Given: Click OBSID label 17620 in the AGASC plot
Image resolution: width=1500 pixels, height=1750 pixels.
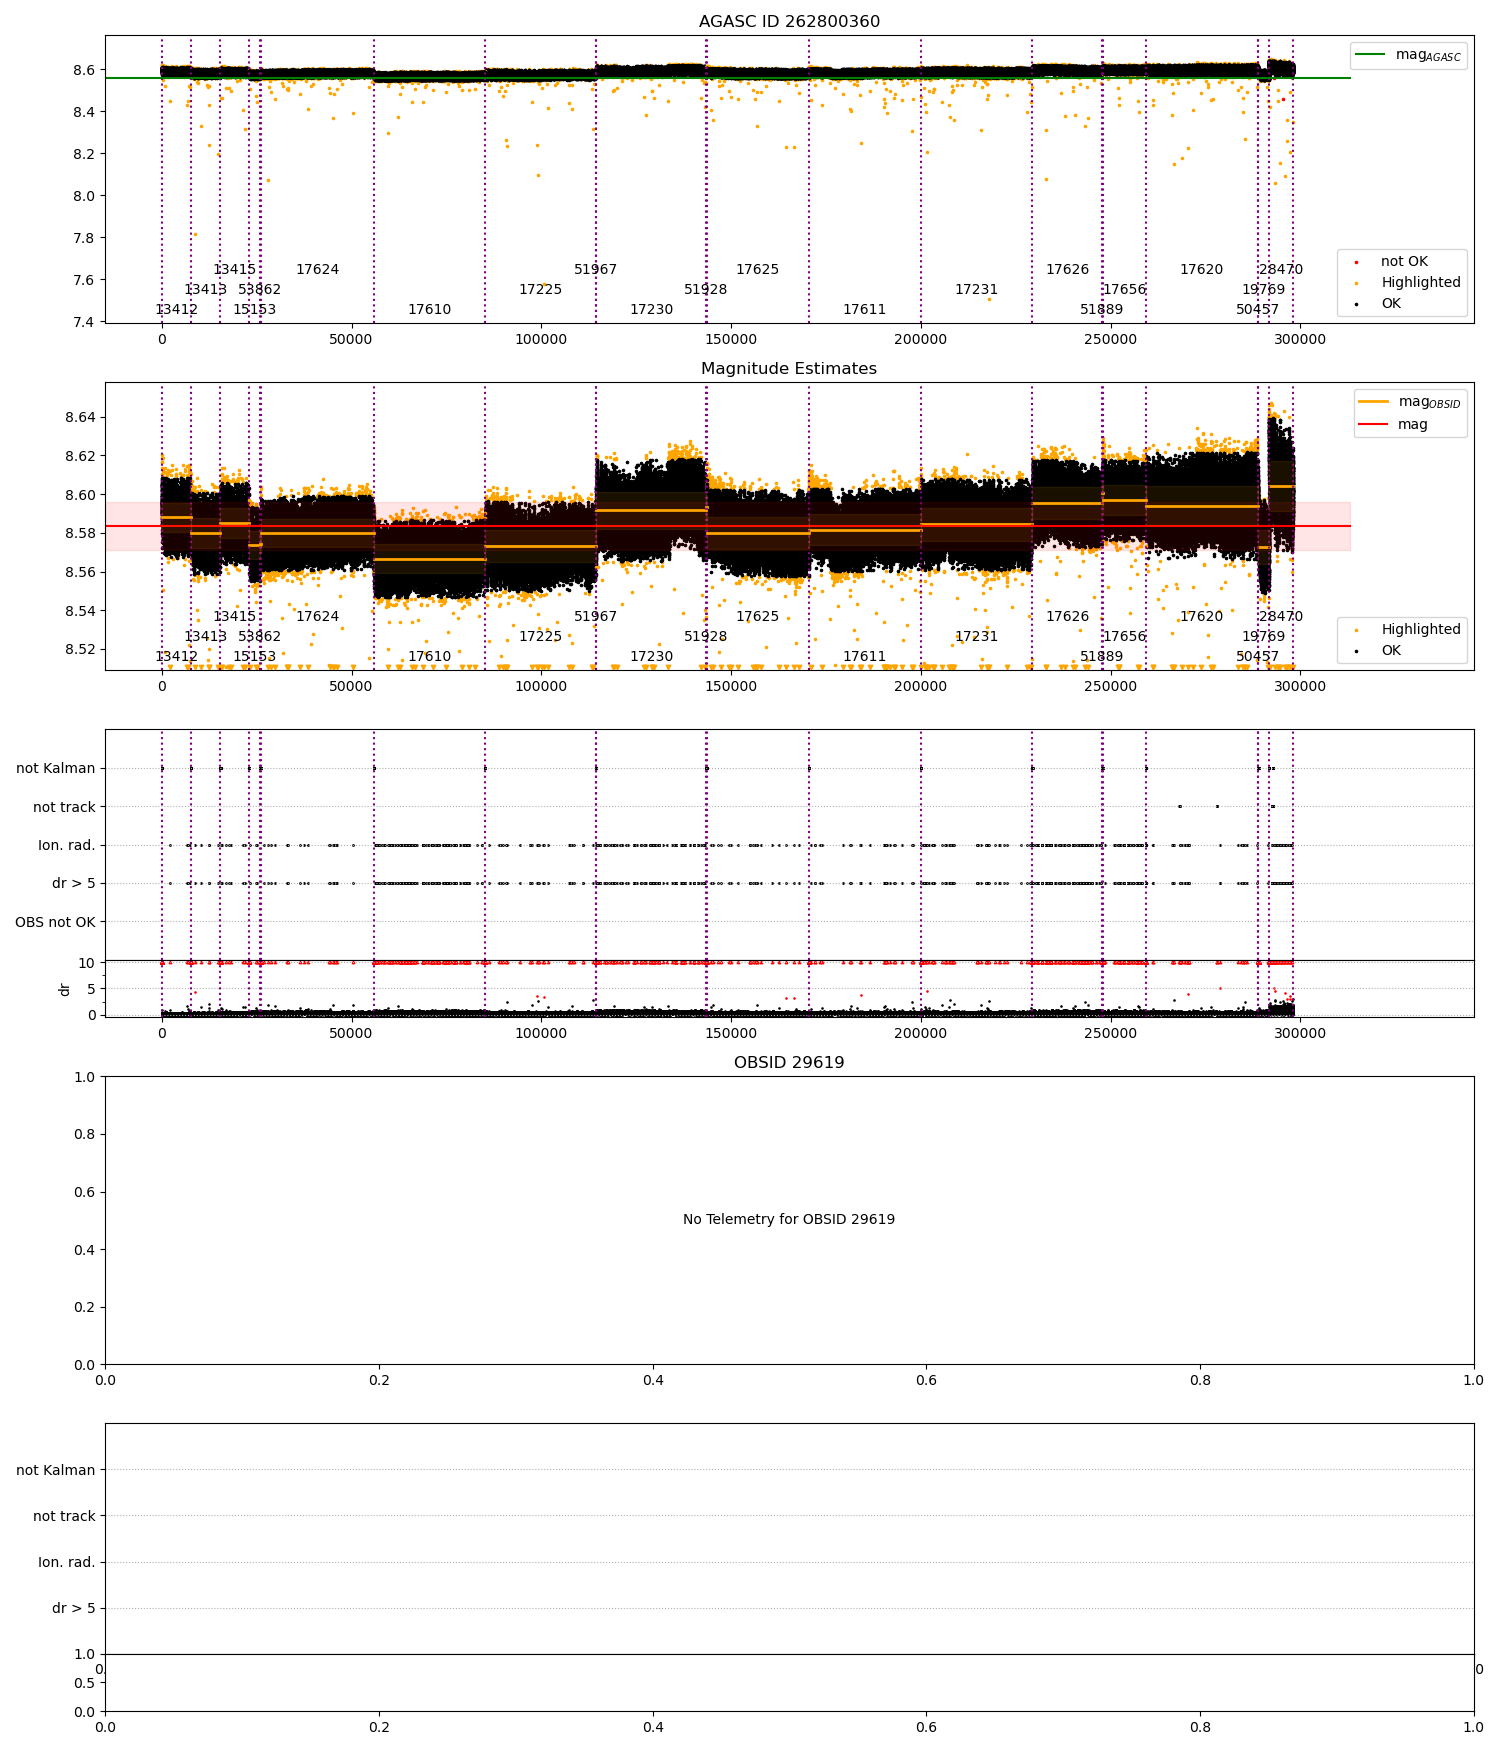Looking at the screenshot, I should (x=1201, y=270).
